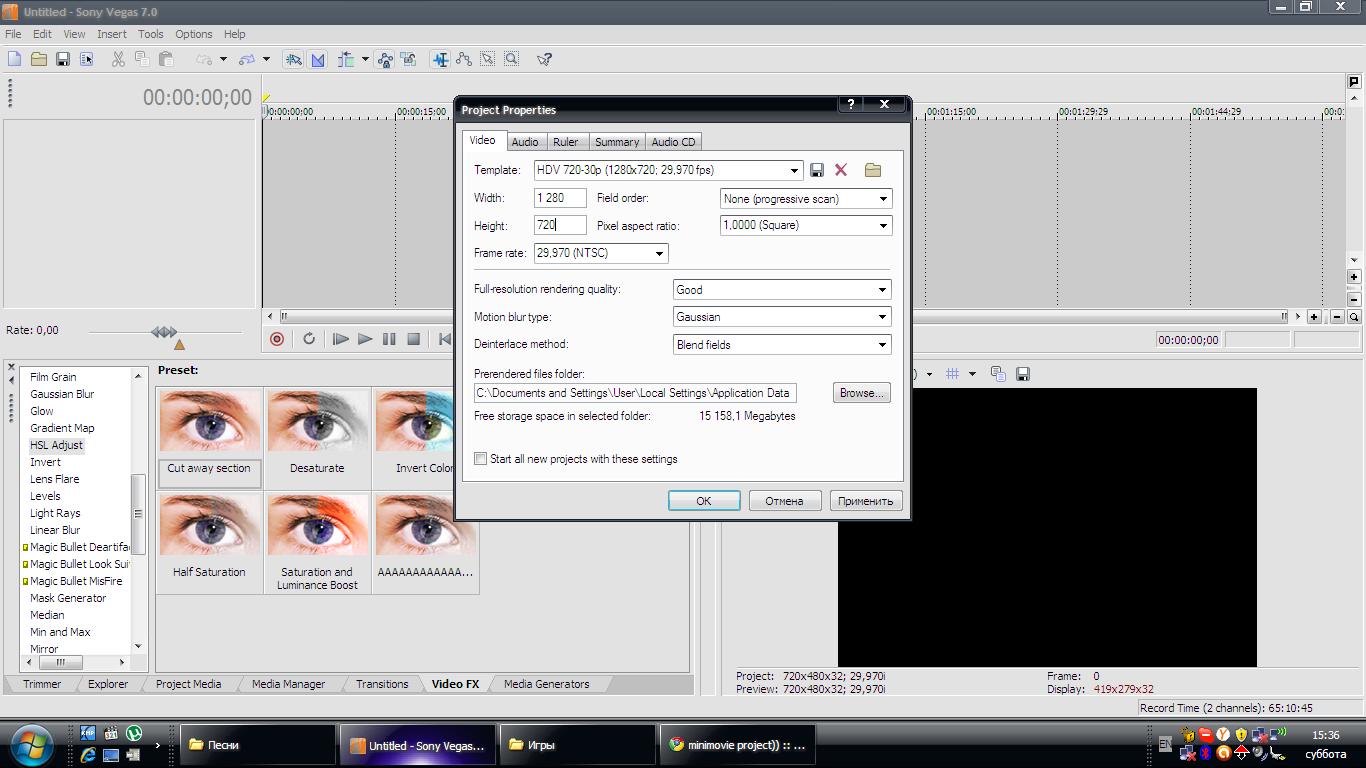Toggle Auto Ripple toolbar icon
Viewport: 1366px width, 768px height.
pos(347,59)
